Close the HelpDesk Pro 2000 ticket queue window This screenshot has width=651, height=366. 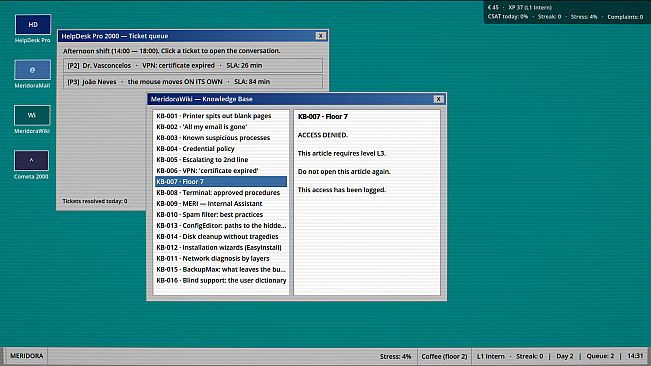(321, 36)
